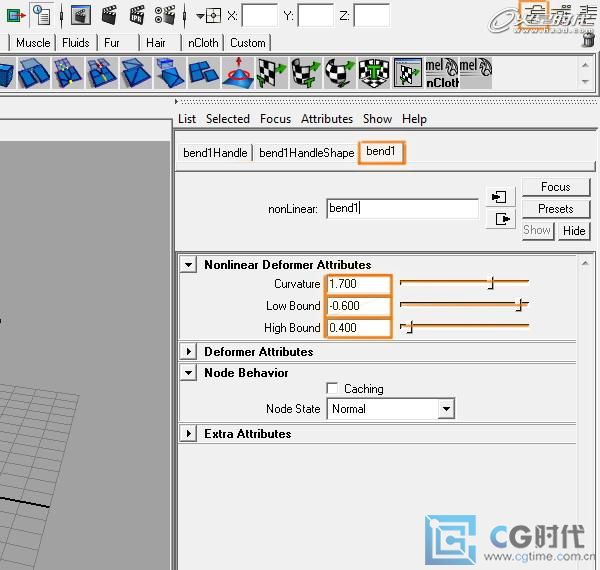600x570 pixels.
Task: Open the Muscle shelf tab
Action: [33, 43]
